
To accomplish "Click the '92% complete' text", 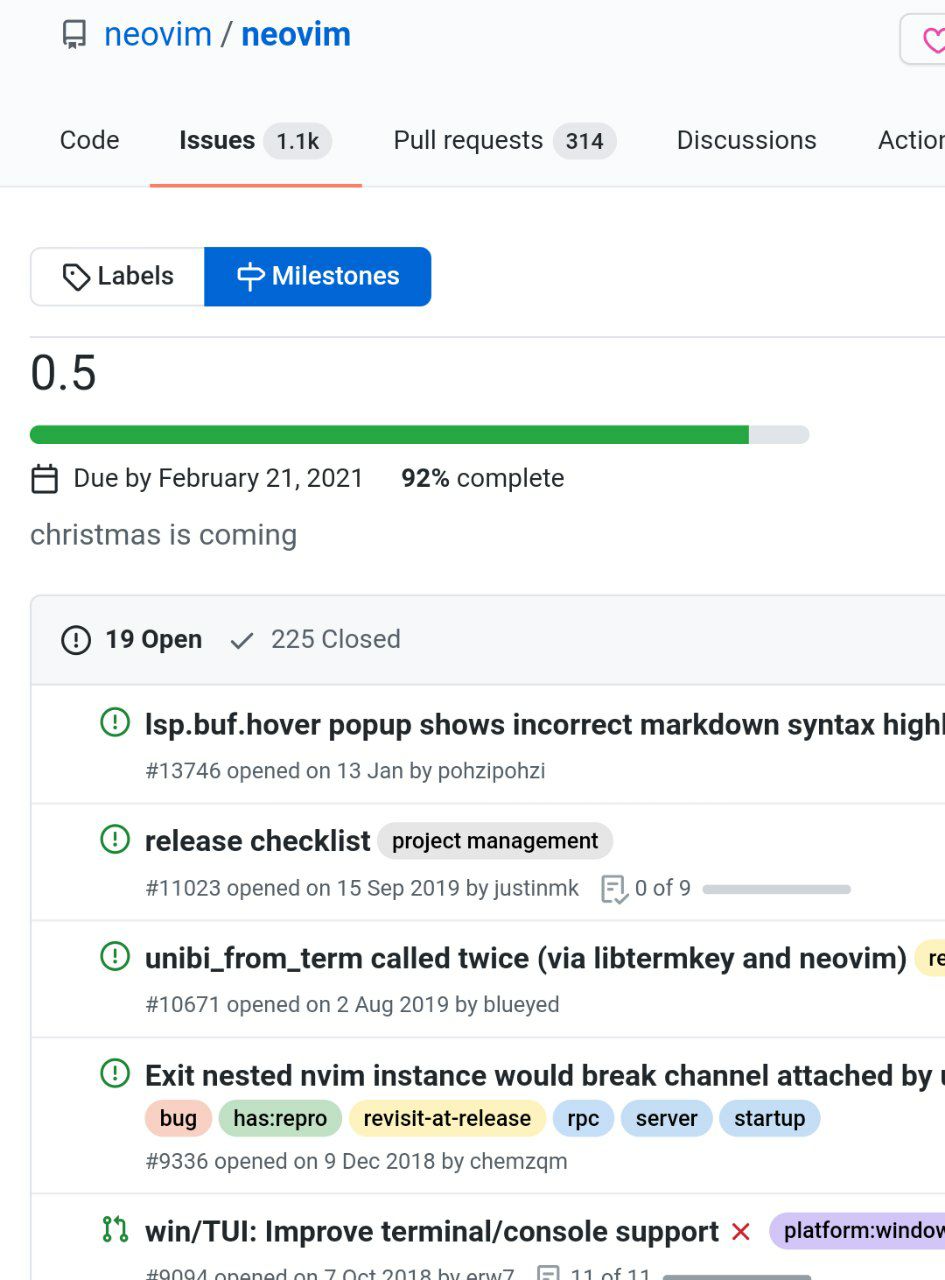I will tap(483, 478).
